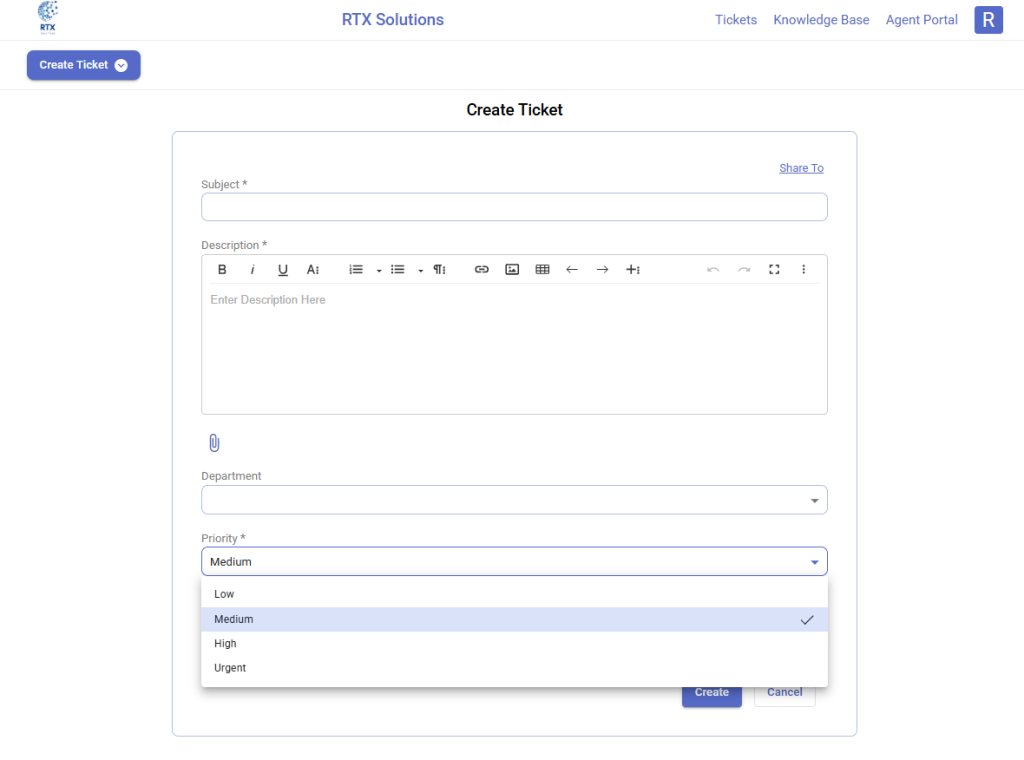Open the Knowledge Base page

[821, 20]
